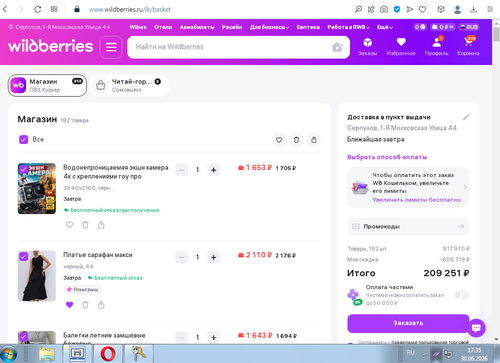The height and width of the screenshot is (363, 500).
Task: Uncheck the Балетки летние замшевые checkbox
Action: pos(23,336)
